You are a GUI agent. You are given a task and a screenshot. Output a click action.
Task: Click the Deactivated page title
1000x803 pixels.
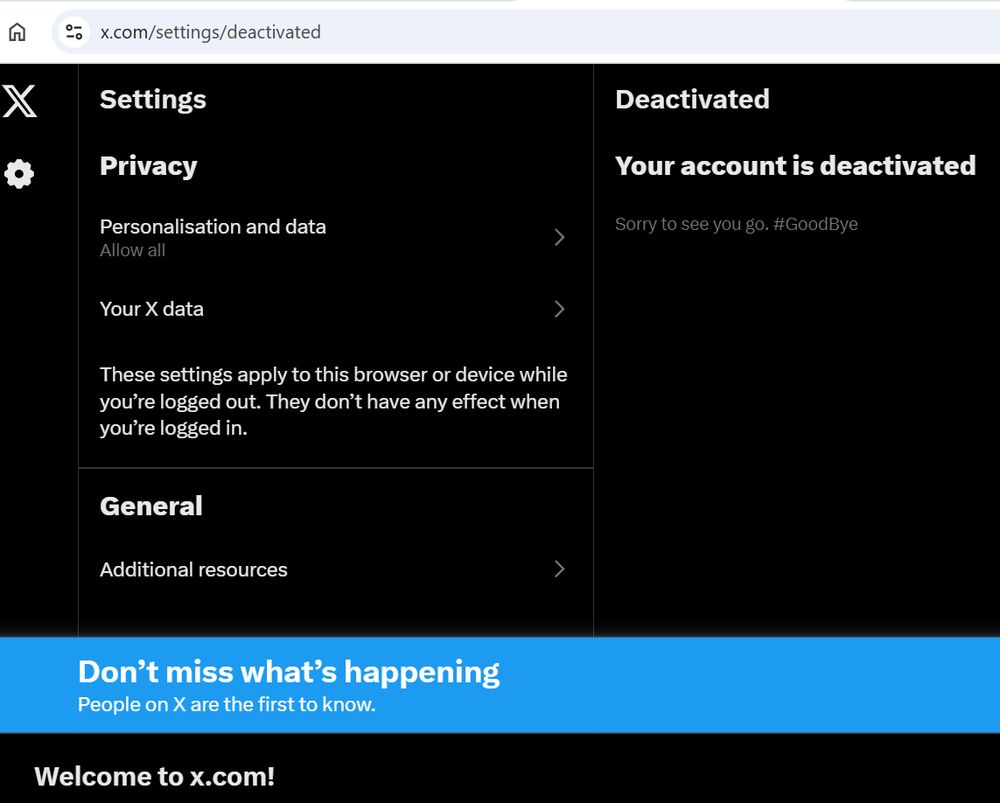click(x=692, y=99)
